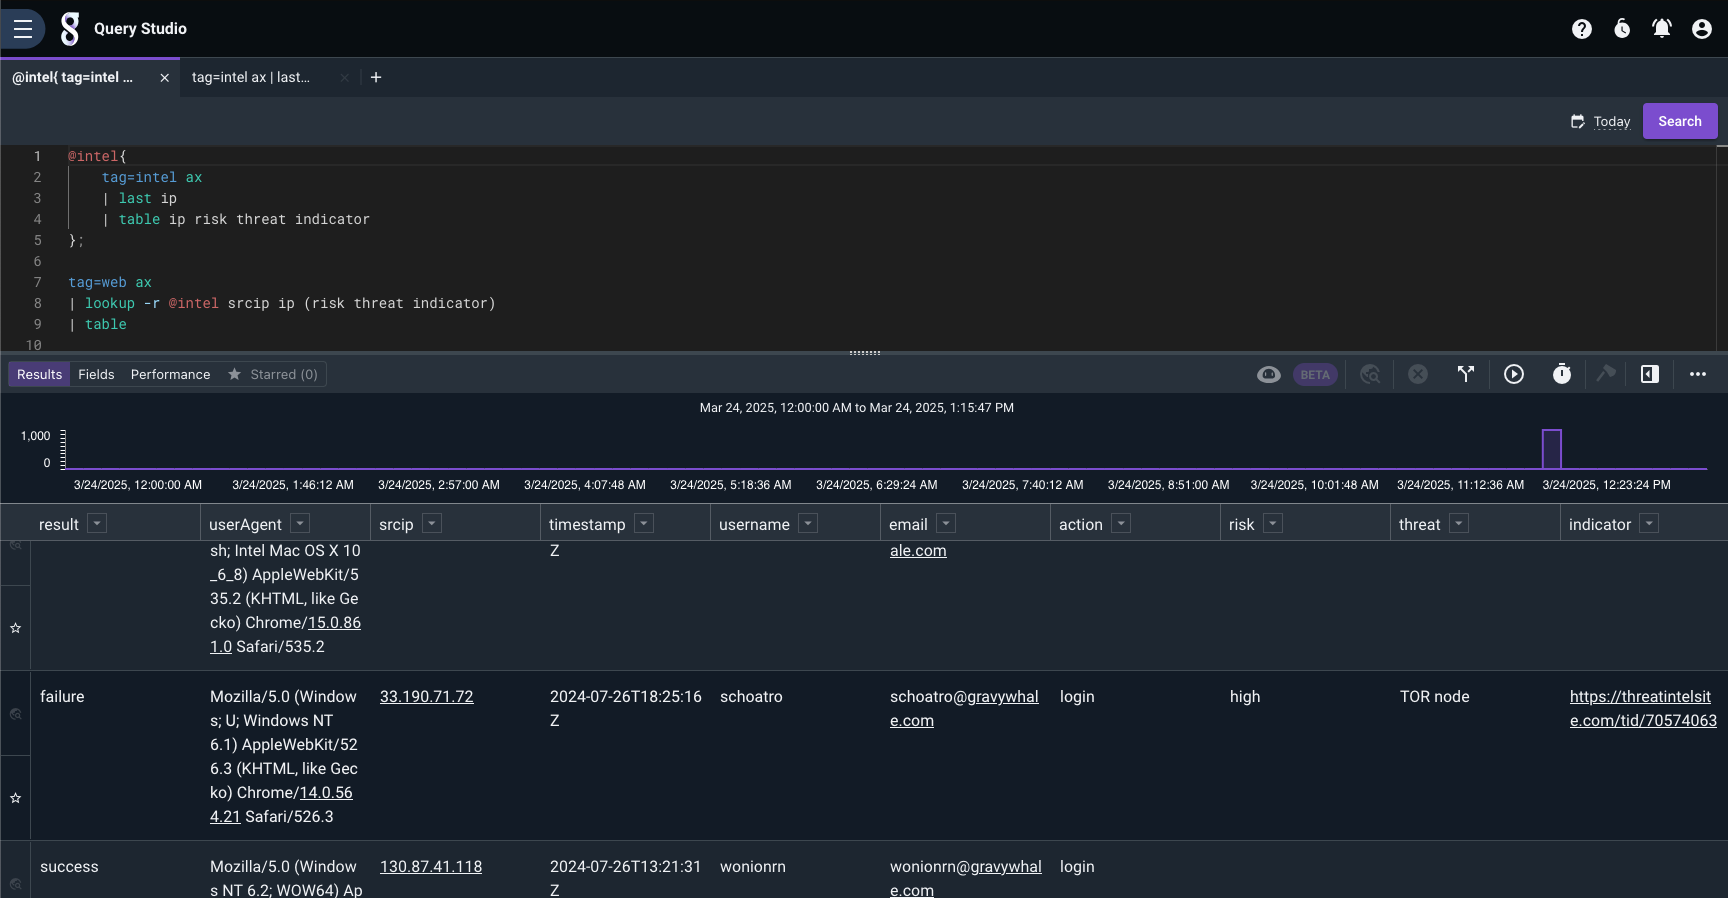Click the split/branch arrows icon
Screen dimensions: 1728x898
pos(1466,374)
